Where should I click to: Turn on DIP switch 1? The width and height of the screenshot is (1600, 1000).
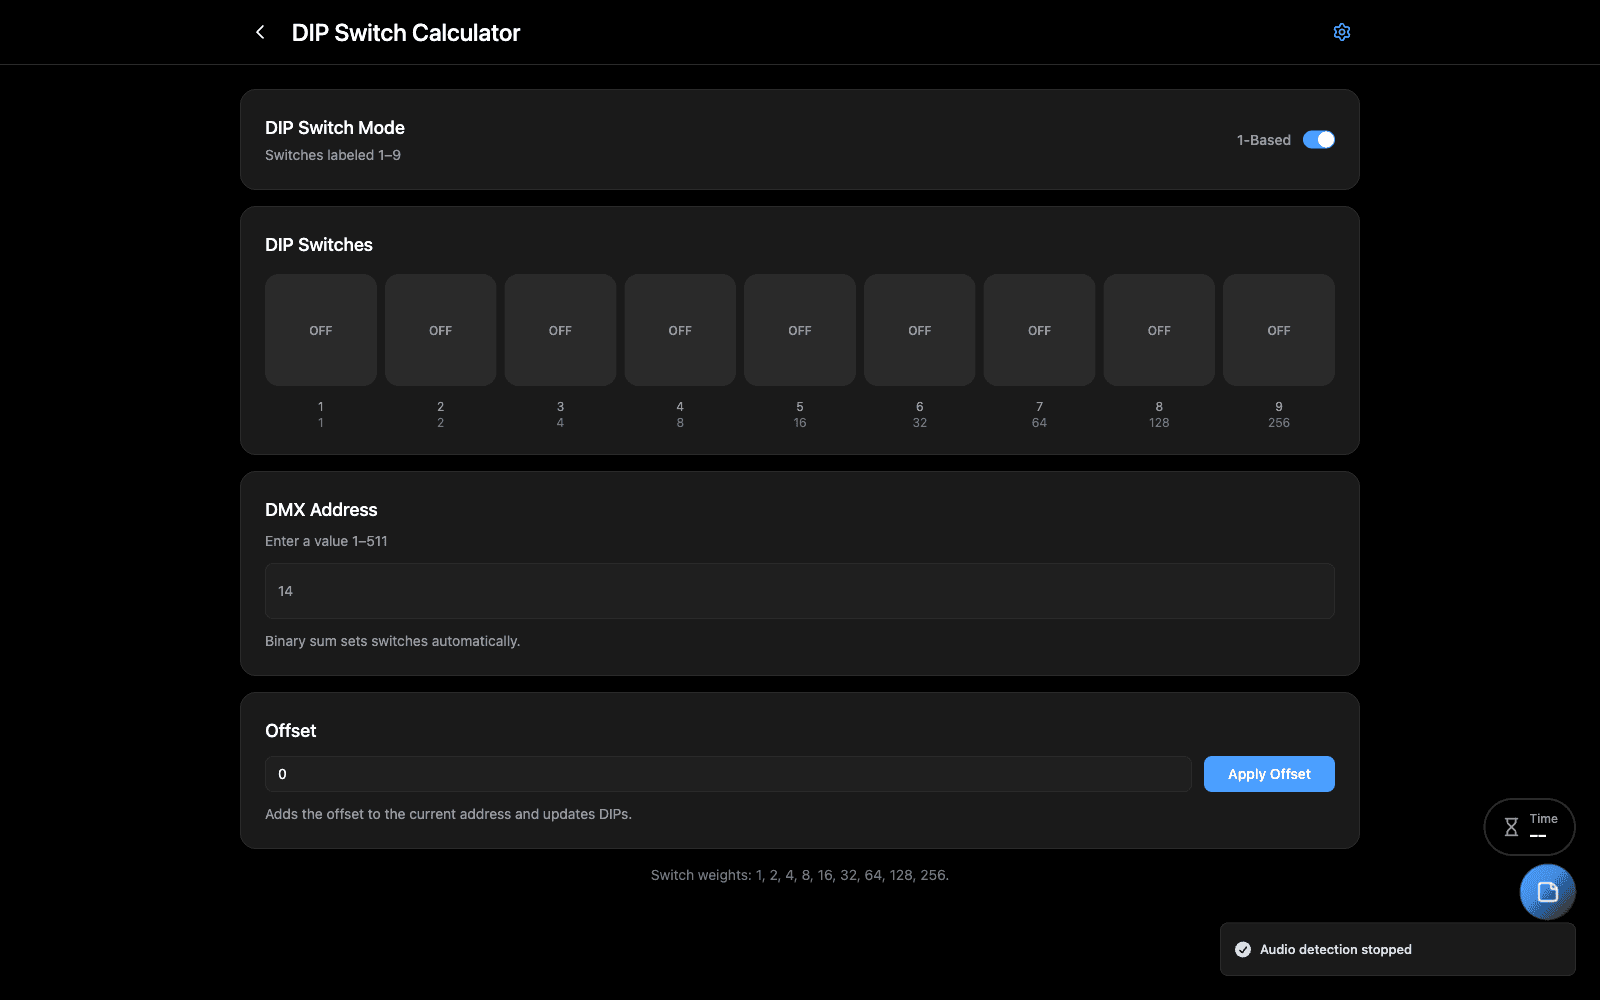[321, 330]
